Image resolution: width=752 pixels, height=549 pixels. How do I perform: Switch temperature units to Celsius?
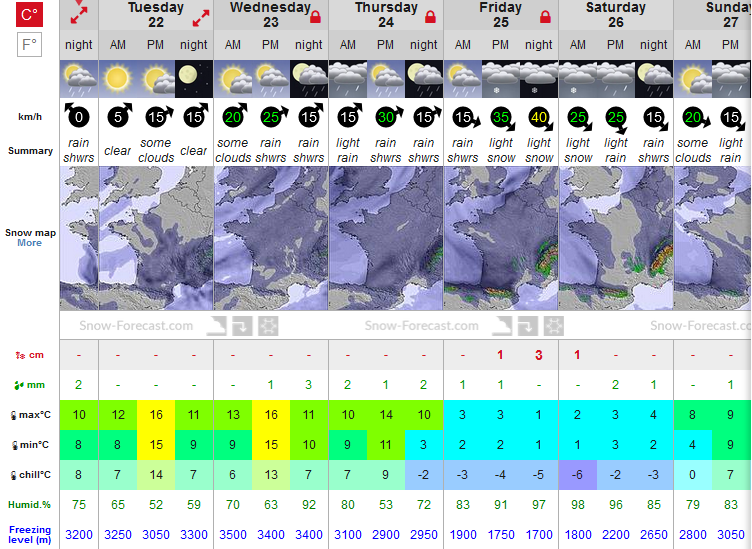coord(29,14)
